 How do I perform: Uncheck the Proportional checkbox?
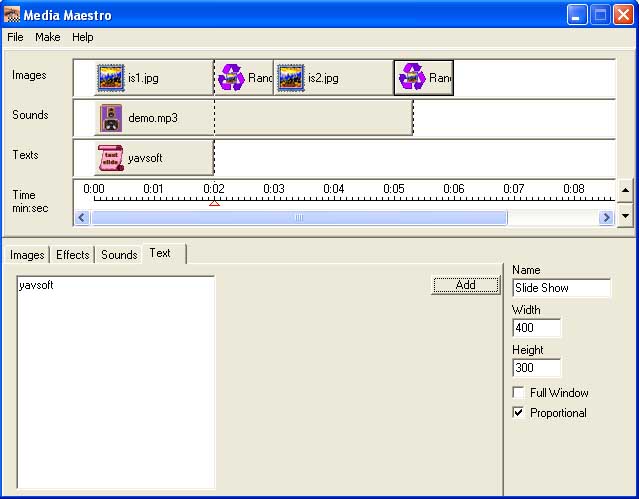[x=518, y=413]
